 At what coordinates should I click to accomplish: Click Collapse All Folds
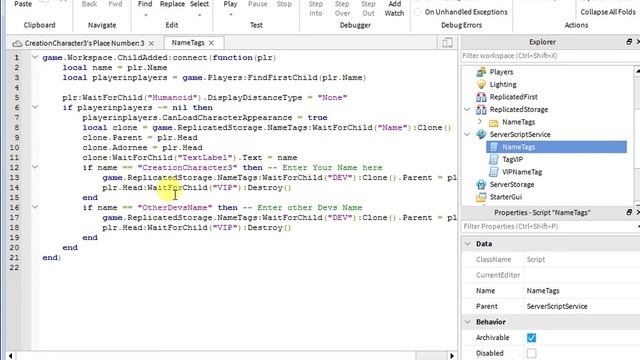coord(608,12)
